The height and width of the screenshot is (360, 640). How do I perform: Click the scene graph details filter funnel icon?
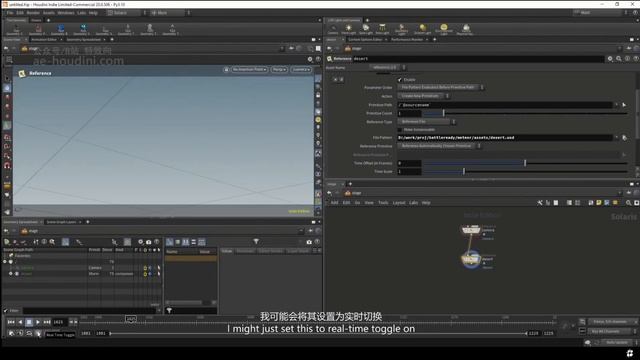256,242
